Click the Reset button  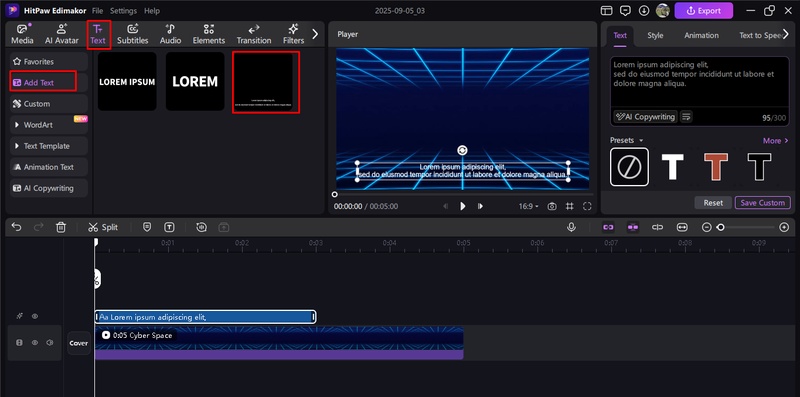point(713,203)
